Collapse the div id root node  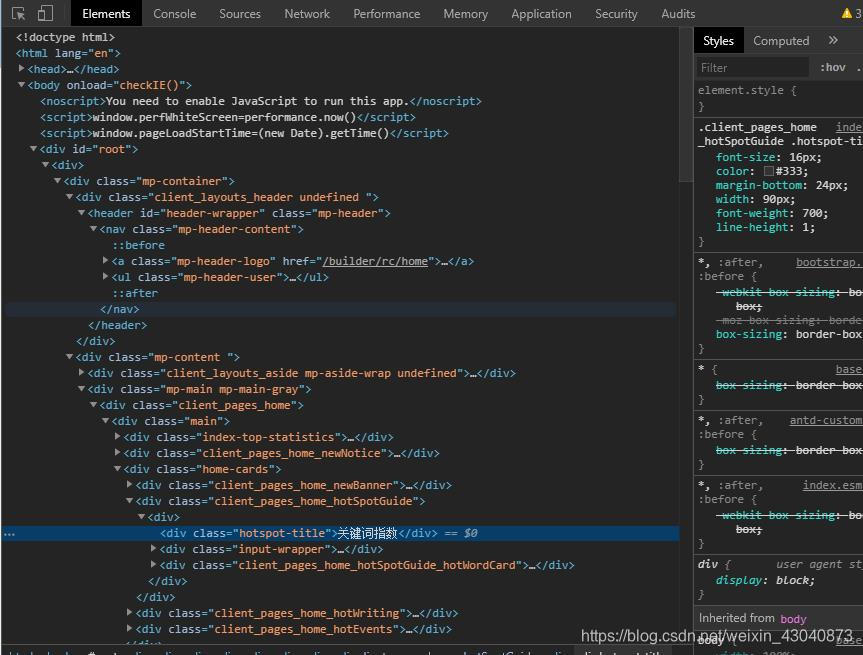(x=34, y=149)
